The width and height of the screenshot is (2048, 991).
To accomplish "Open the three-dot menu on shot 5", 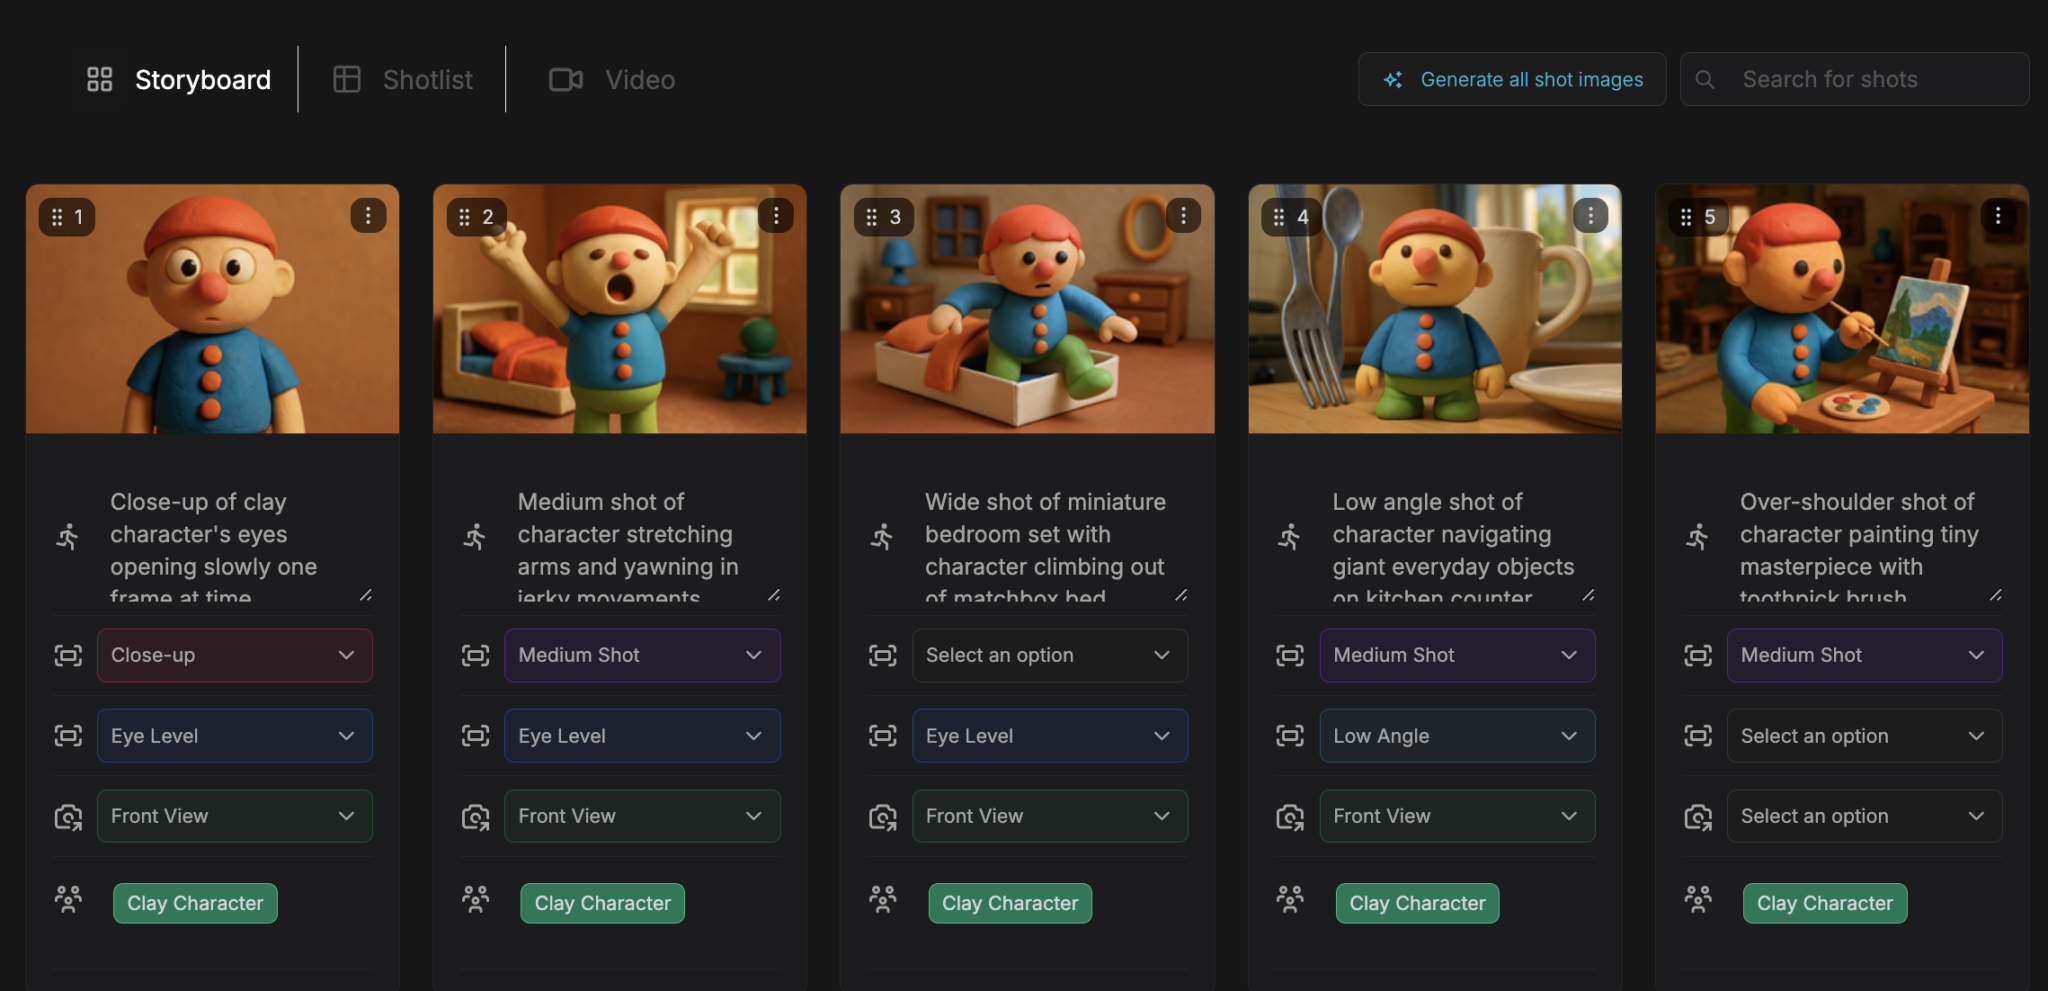I will coord(2000,215).
